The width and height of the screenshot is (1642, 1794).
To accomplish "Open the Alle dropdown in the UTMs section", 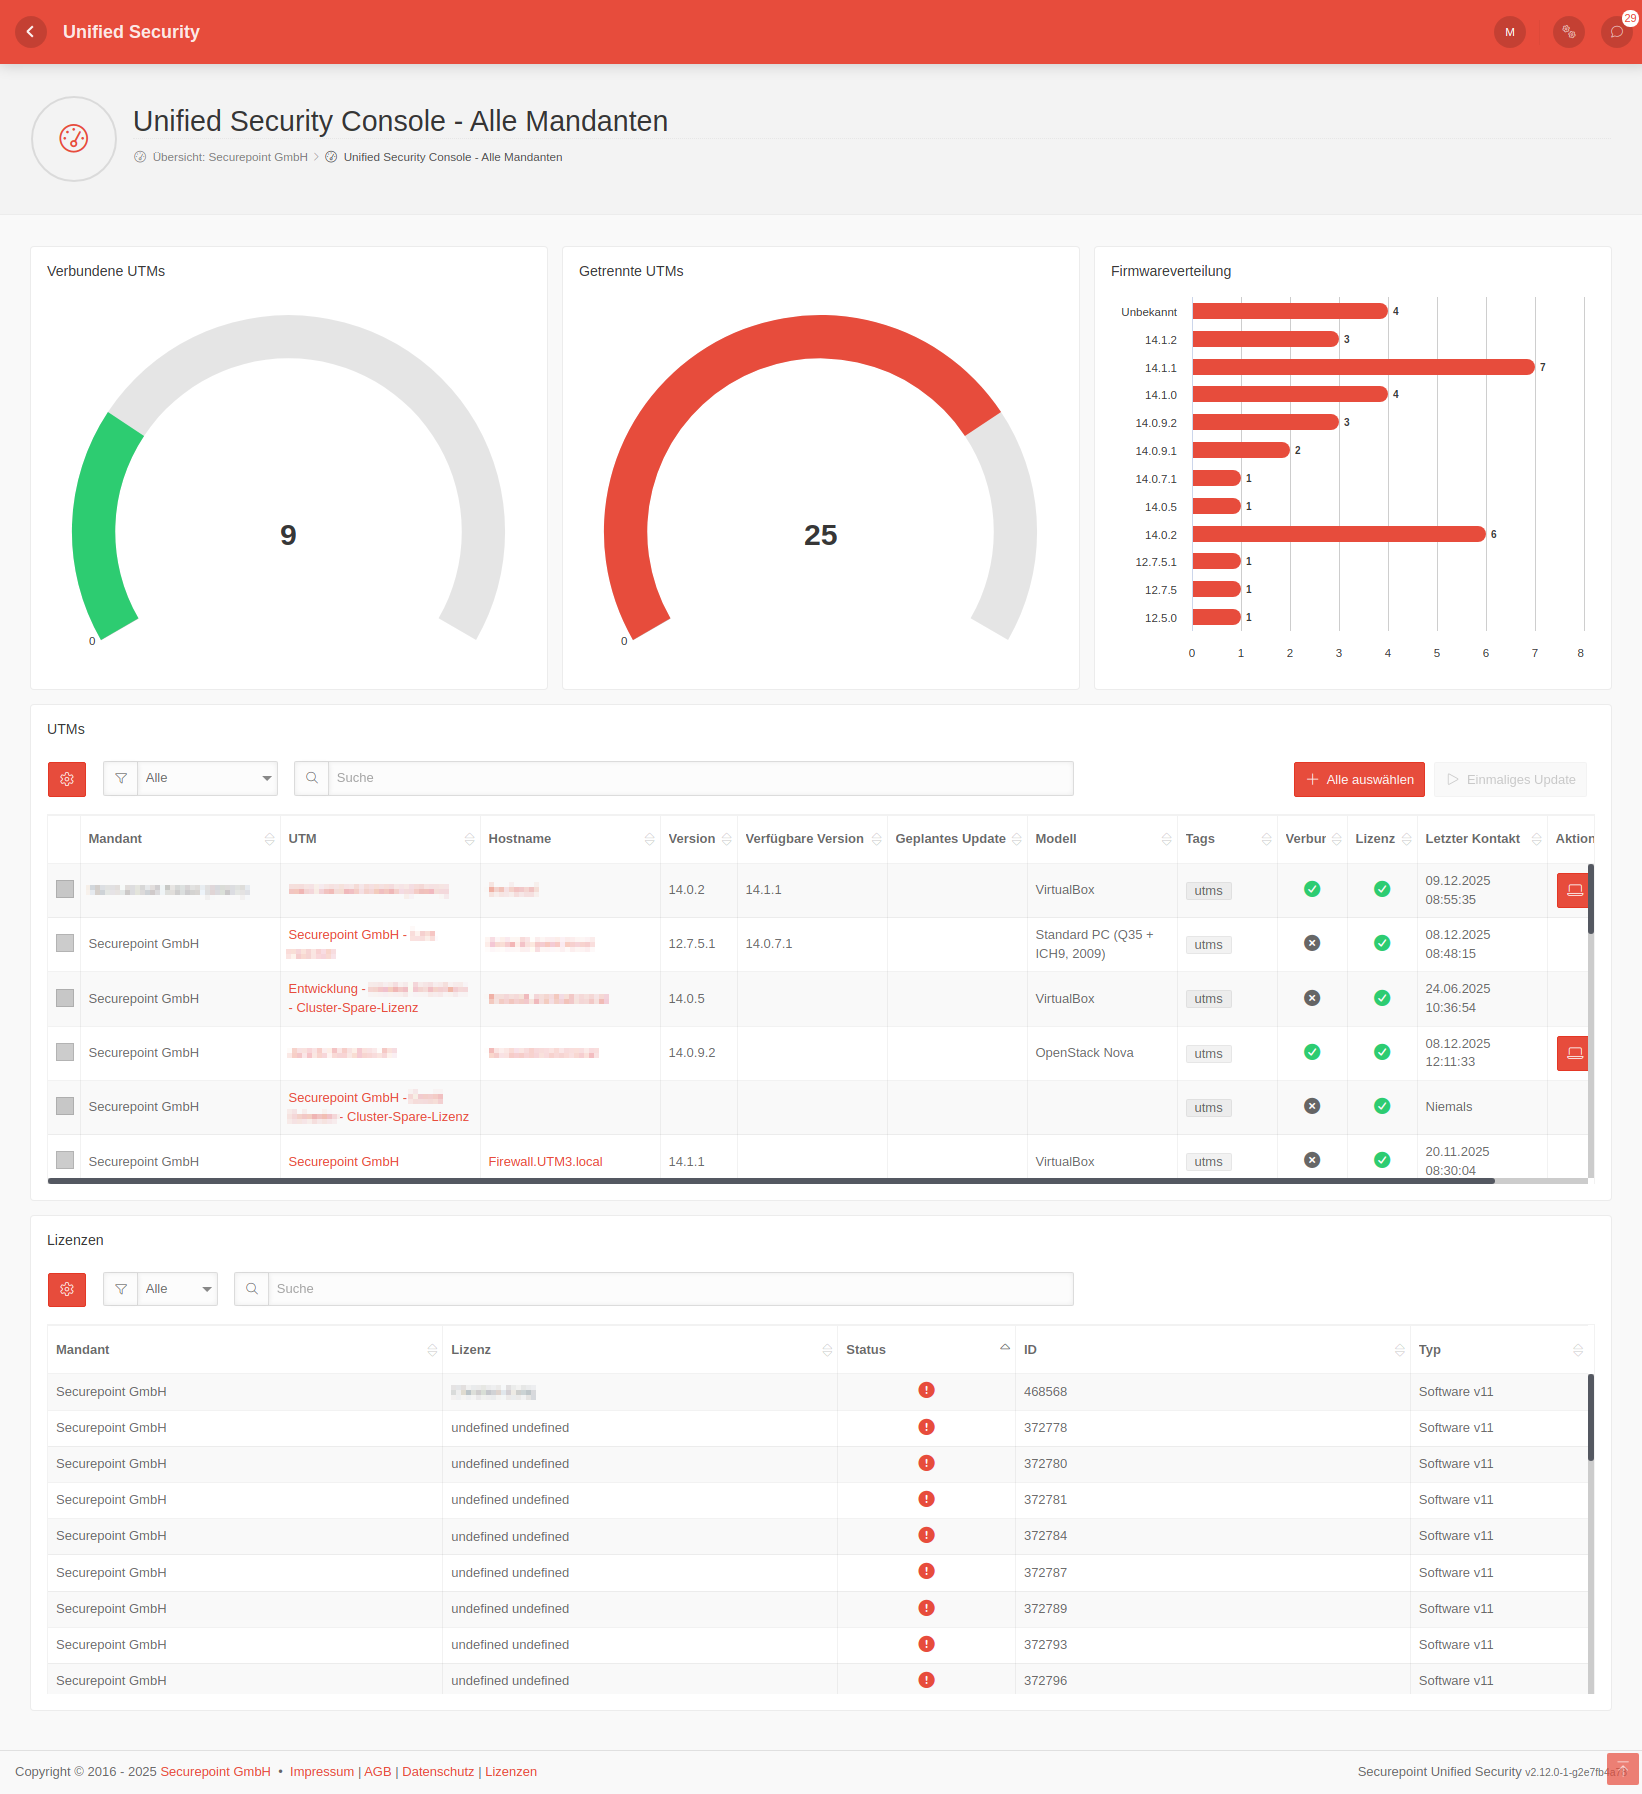I will pyautogui.click(x=206, y=778).
